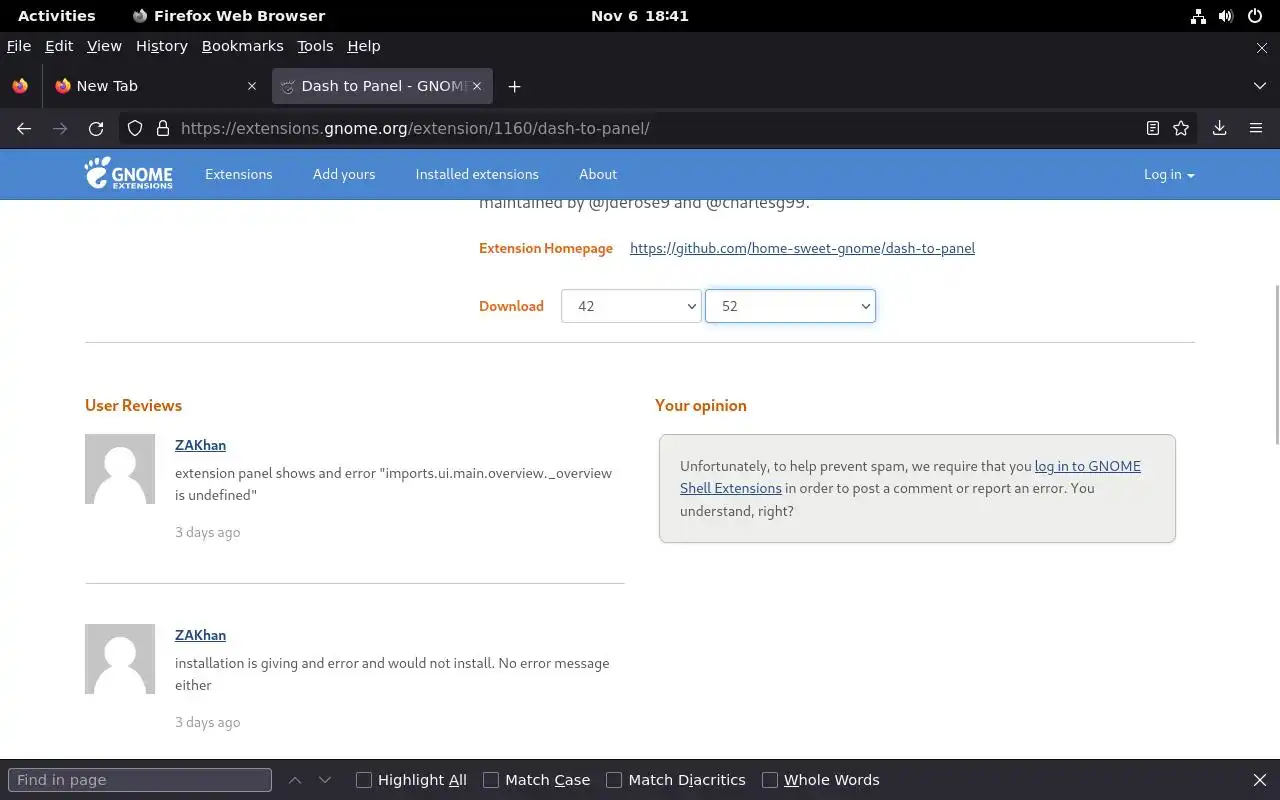Open ZAKhan profile link on the installation error review

(201, 635)
